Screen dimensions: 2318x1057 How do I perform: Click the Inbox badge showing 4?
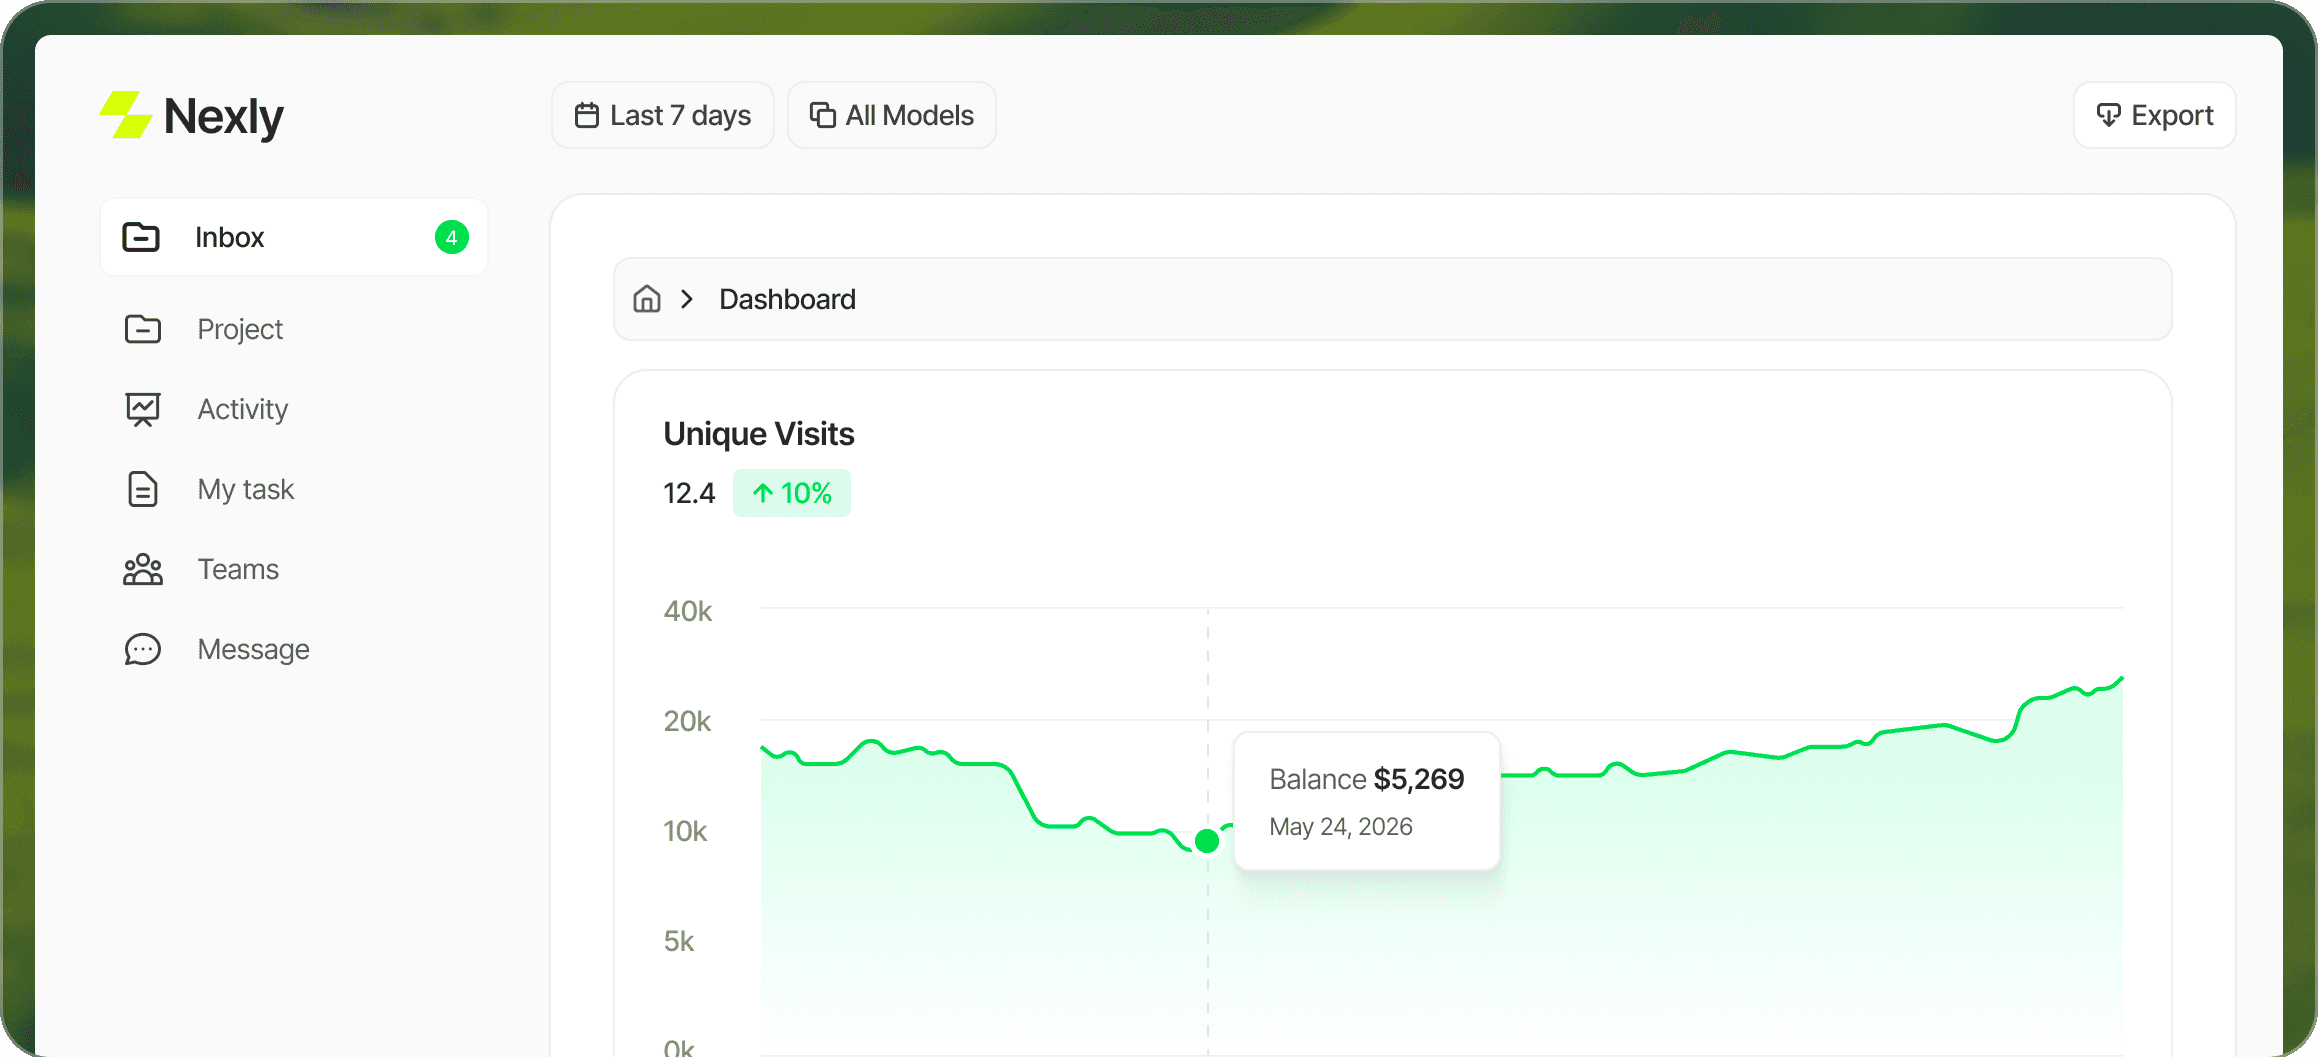(x=452, y=237)
